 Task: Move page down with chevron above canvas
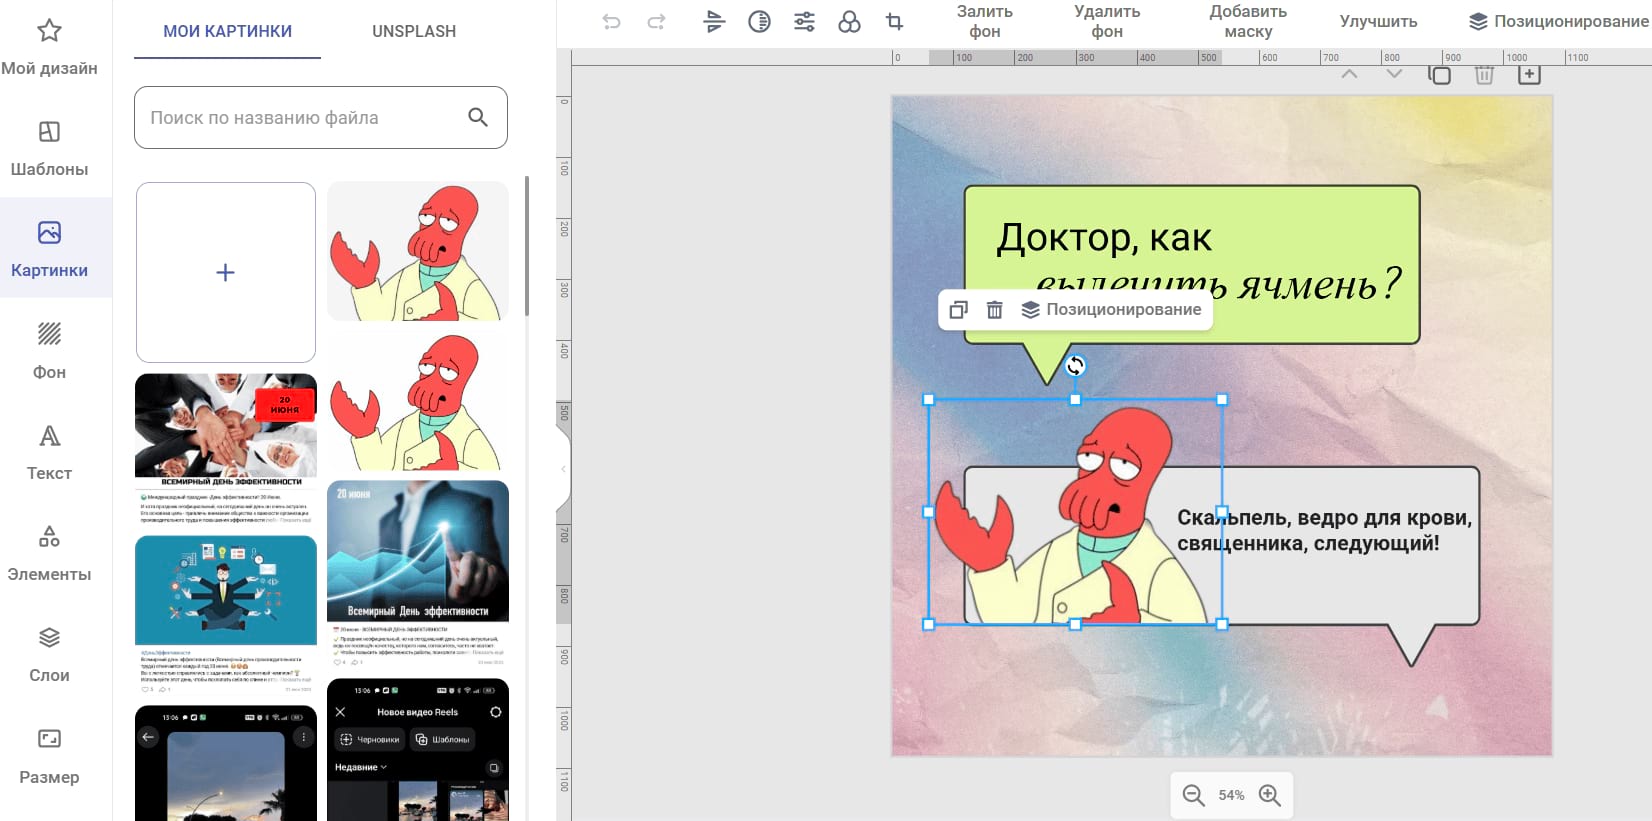pyautogui.click(x=1394, y=74)
